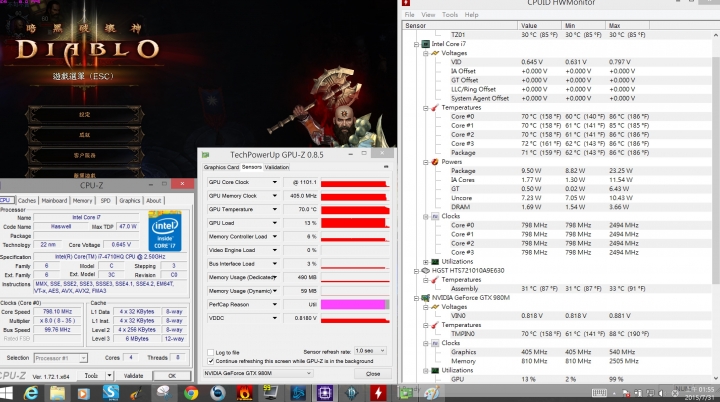Open Google Chrome from the taskbar

(191, 393)
